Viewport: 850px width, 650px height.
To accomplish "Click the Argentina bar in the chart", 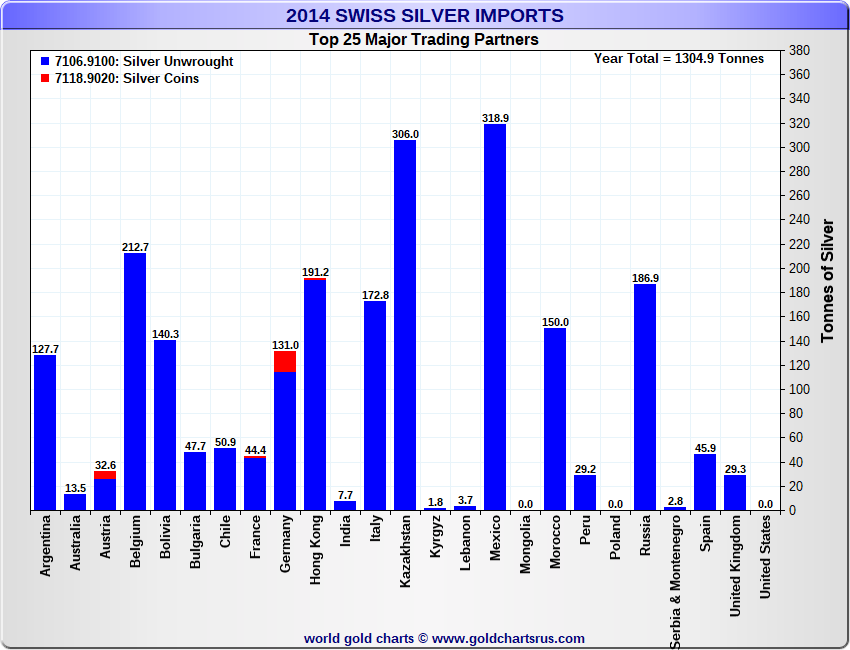I will (45, 433).
